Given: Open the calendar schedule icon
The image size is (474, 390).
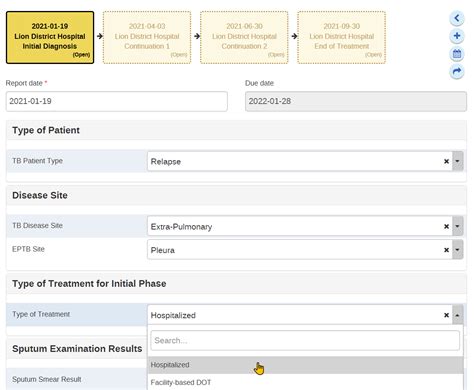Looking at the screenshot, I should 457,54.
